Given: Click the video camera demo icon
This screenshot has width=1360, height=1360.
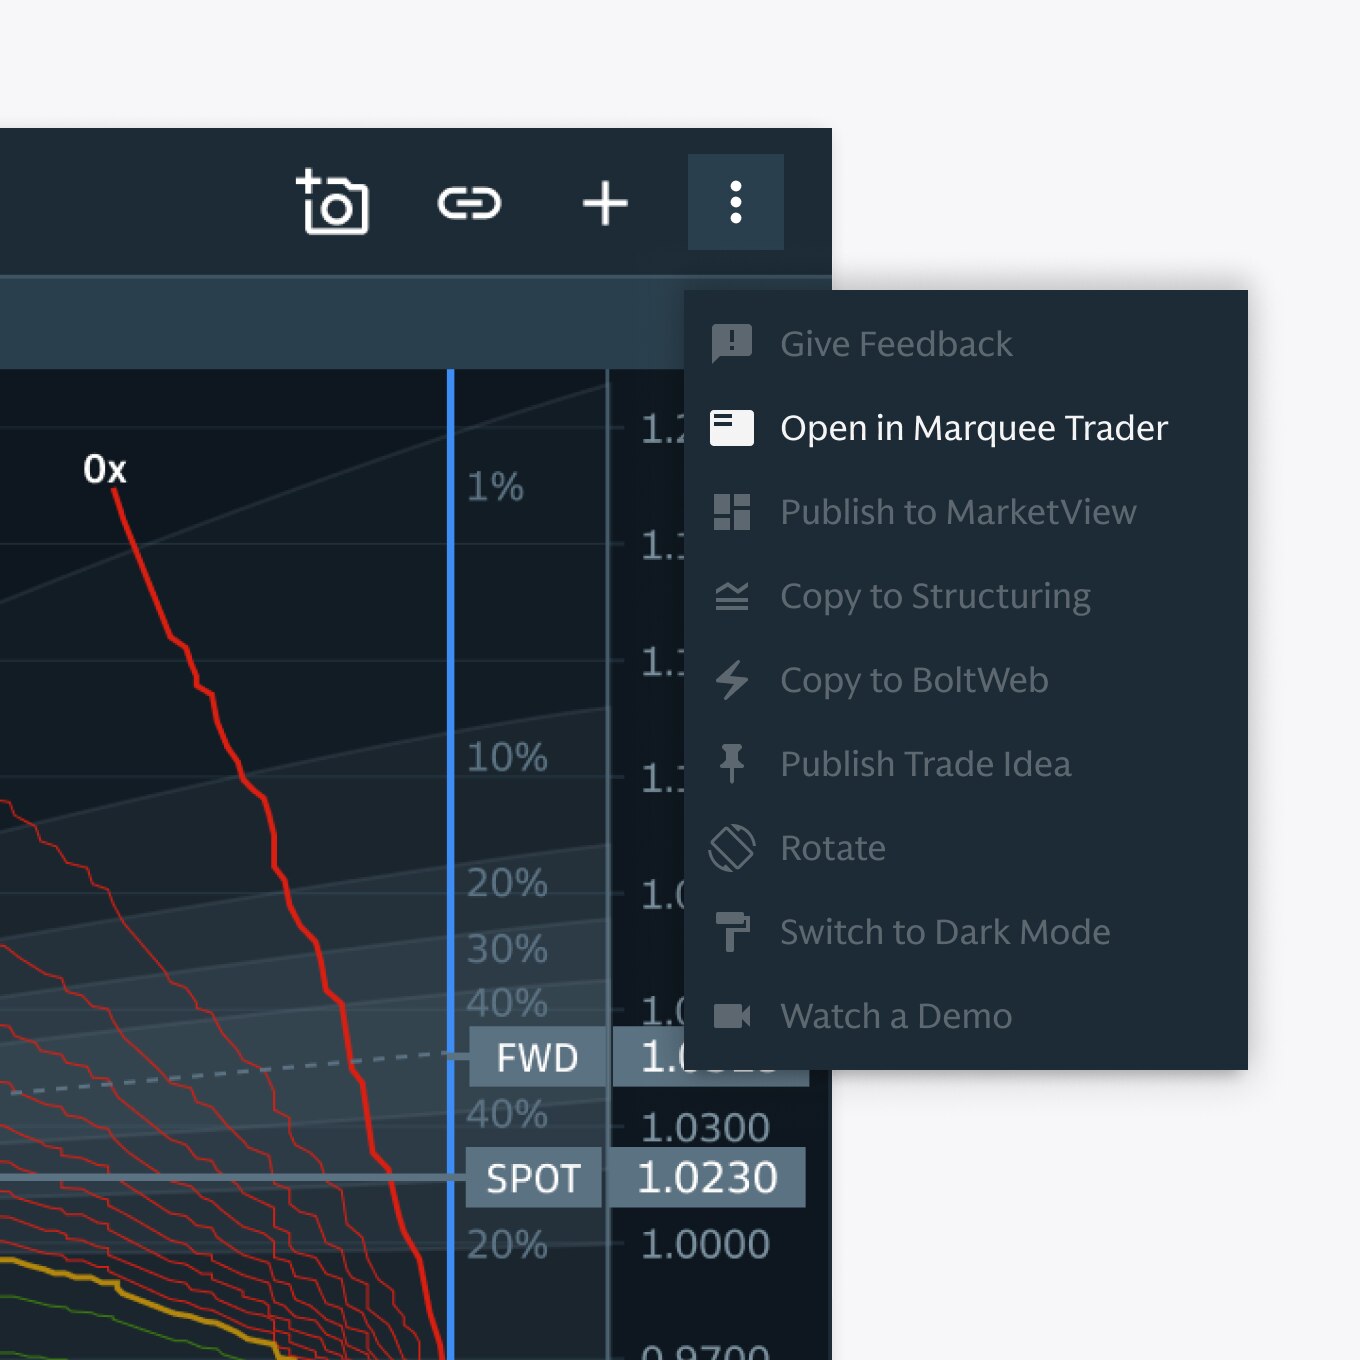Looking at the screenshot, I should pos(731,1016).
